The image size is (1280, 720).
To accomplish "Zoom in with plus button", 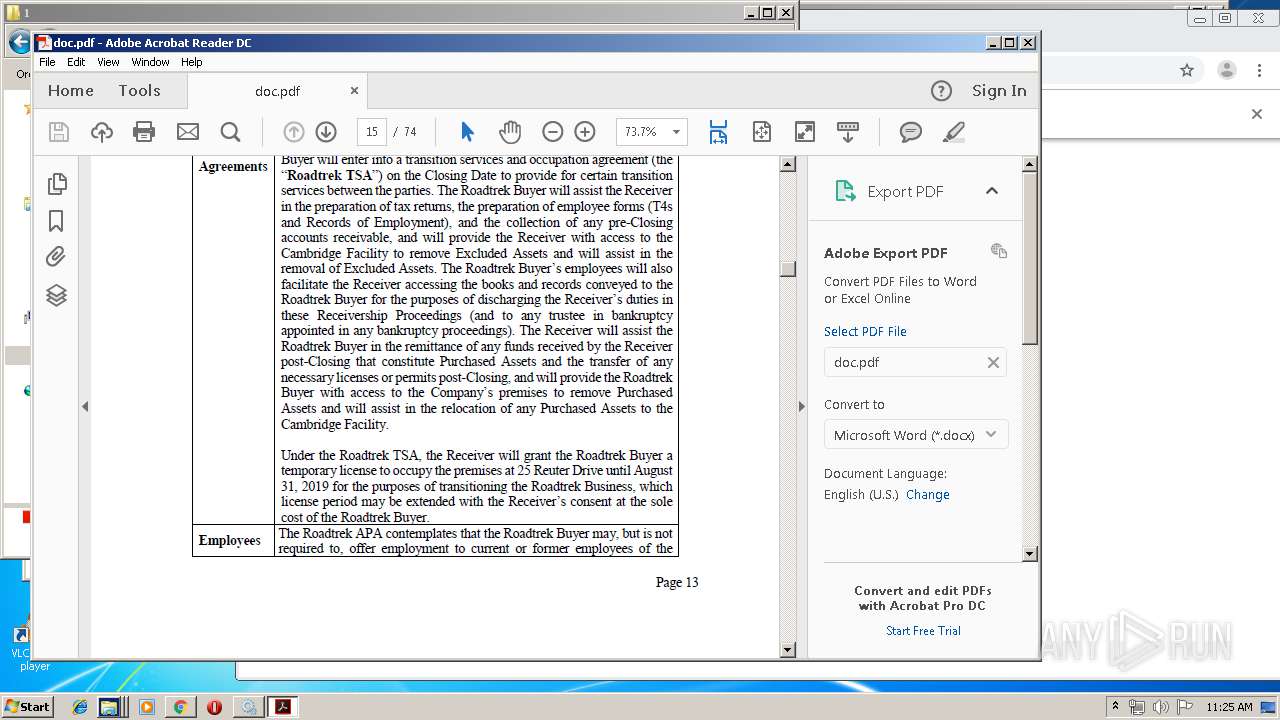I will [x=585, y=132].
